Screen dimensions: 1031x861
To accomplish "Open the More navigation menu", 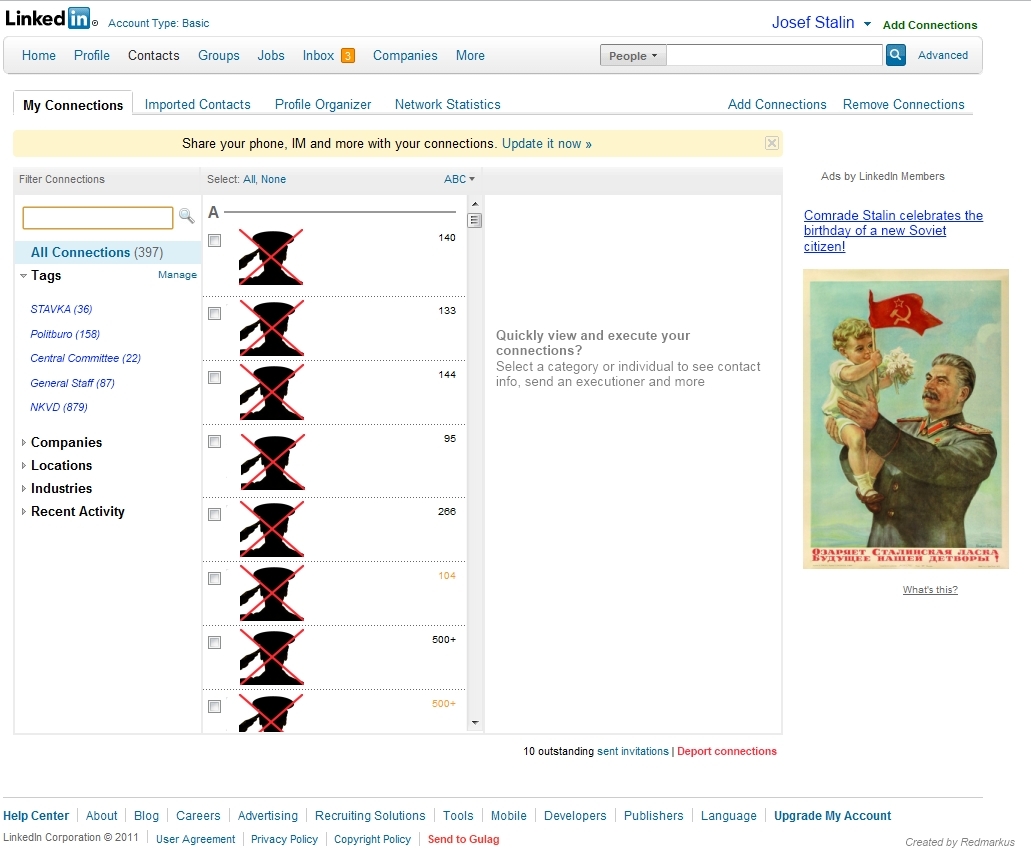I will (470, 56).
